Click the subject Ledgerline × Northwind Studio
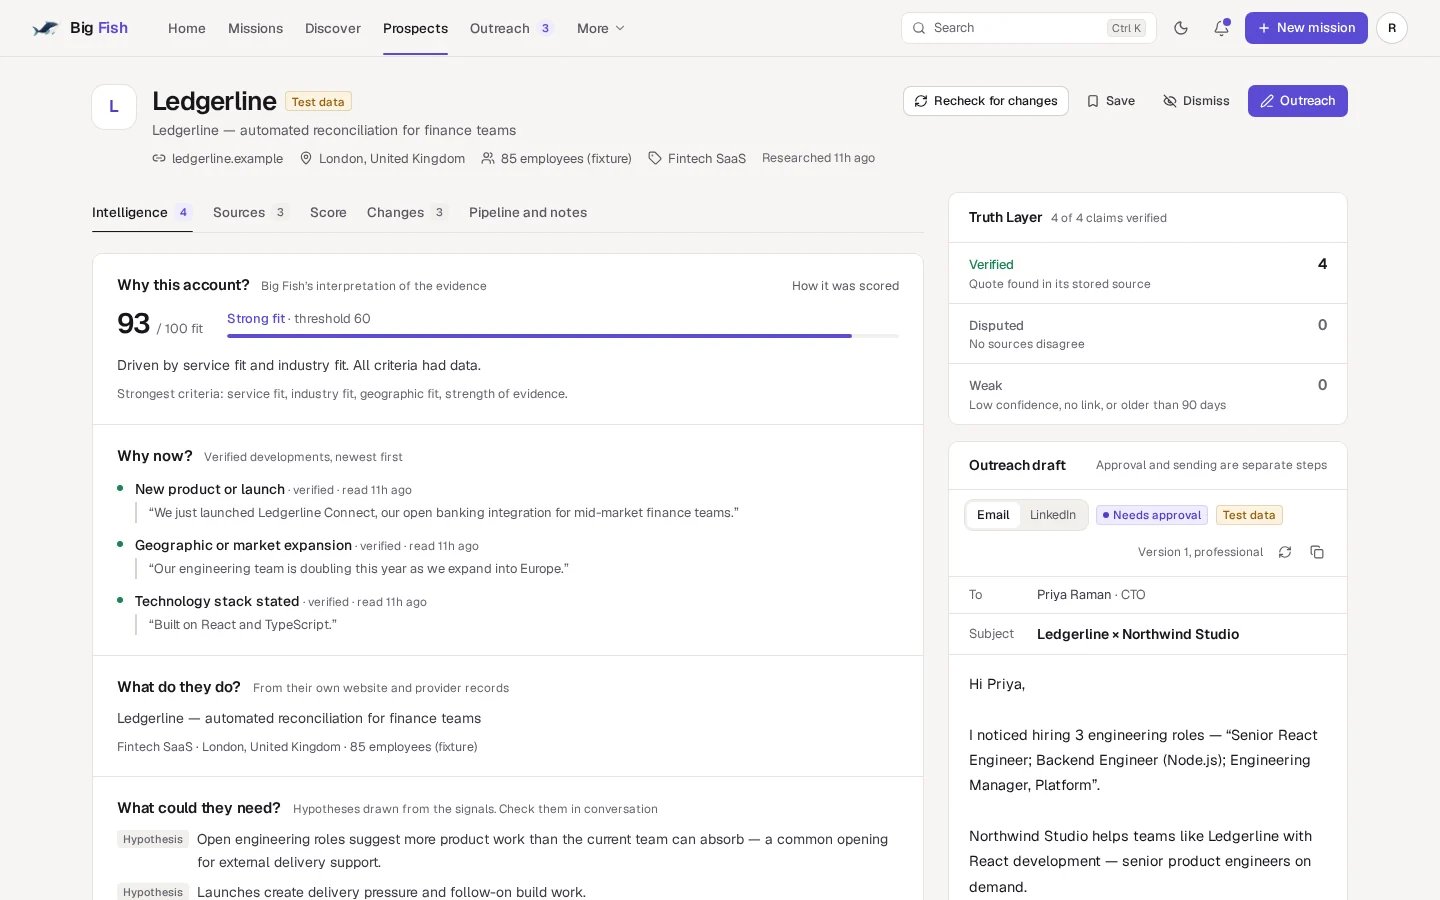Image resolution: width=1440 pixels, height=900 pixels. [1138, 634]
